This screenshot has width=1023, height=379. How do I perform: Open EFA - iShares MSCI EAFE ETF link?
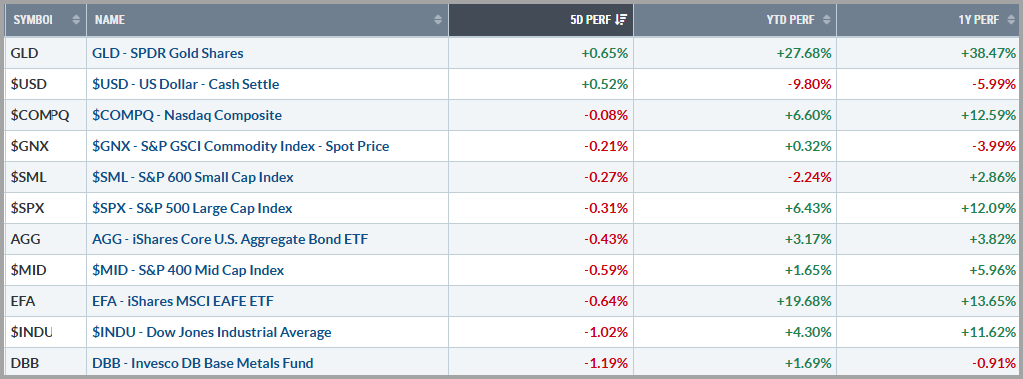point(183,301)
